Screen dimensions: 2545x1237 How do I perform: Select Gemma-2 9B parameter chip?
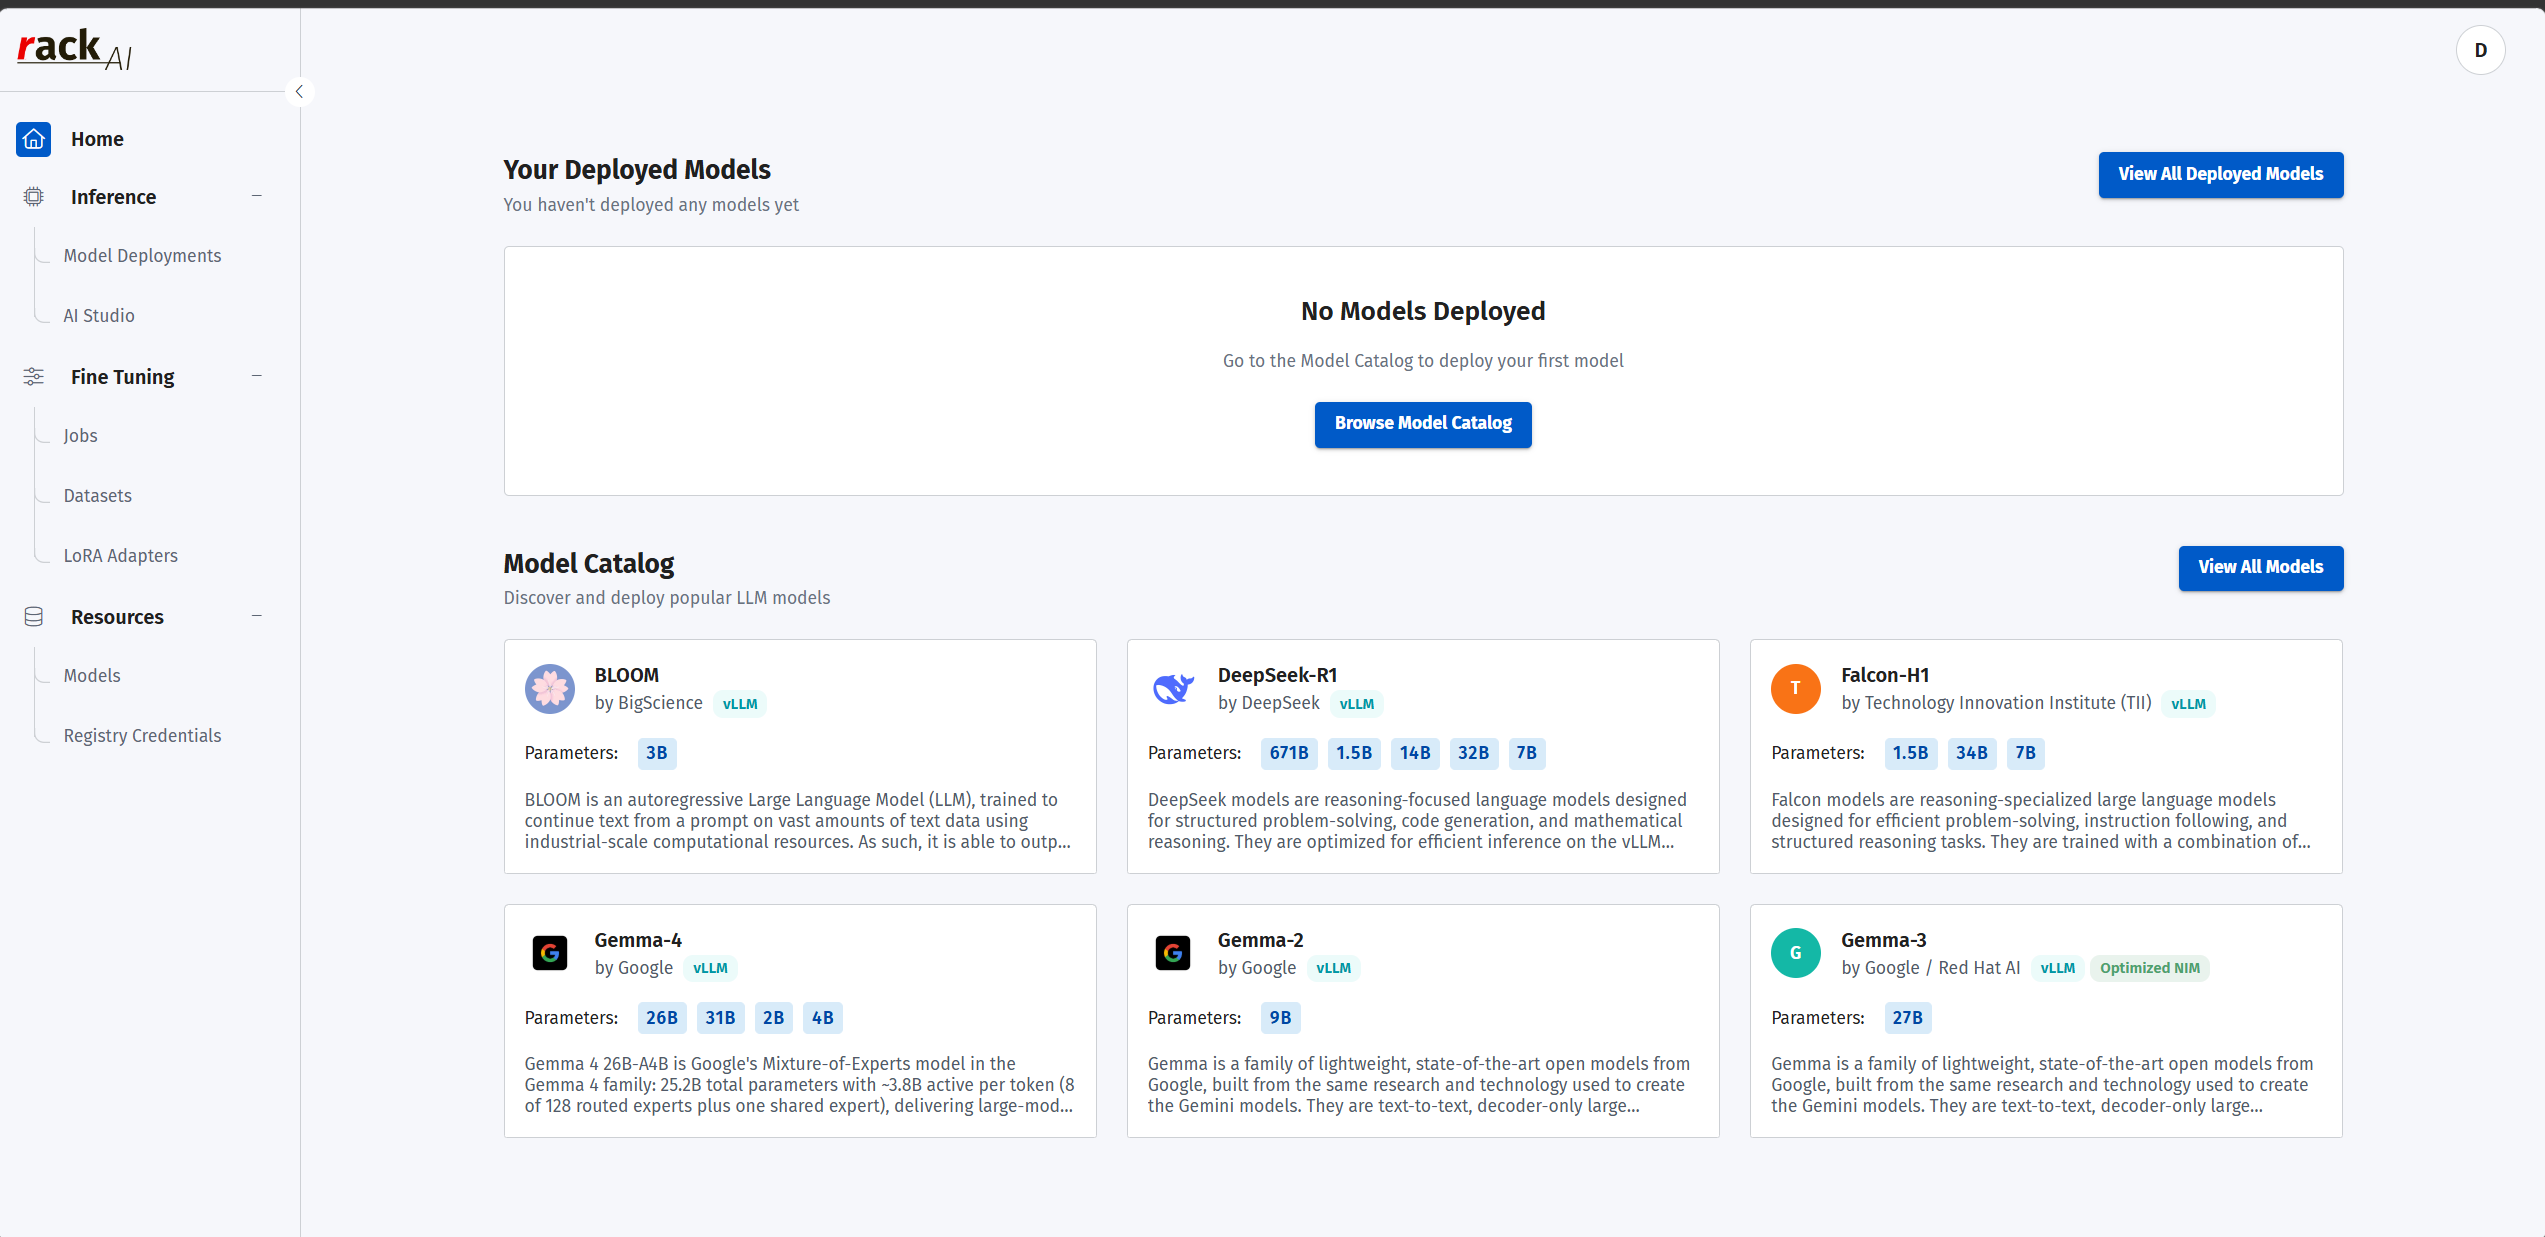point(1280,1018)
